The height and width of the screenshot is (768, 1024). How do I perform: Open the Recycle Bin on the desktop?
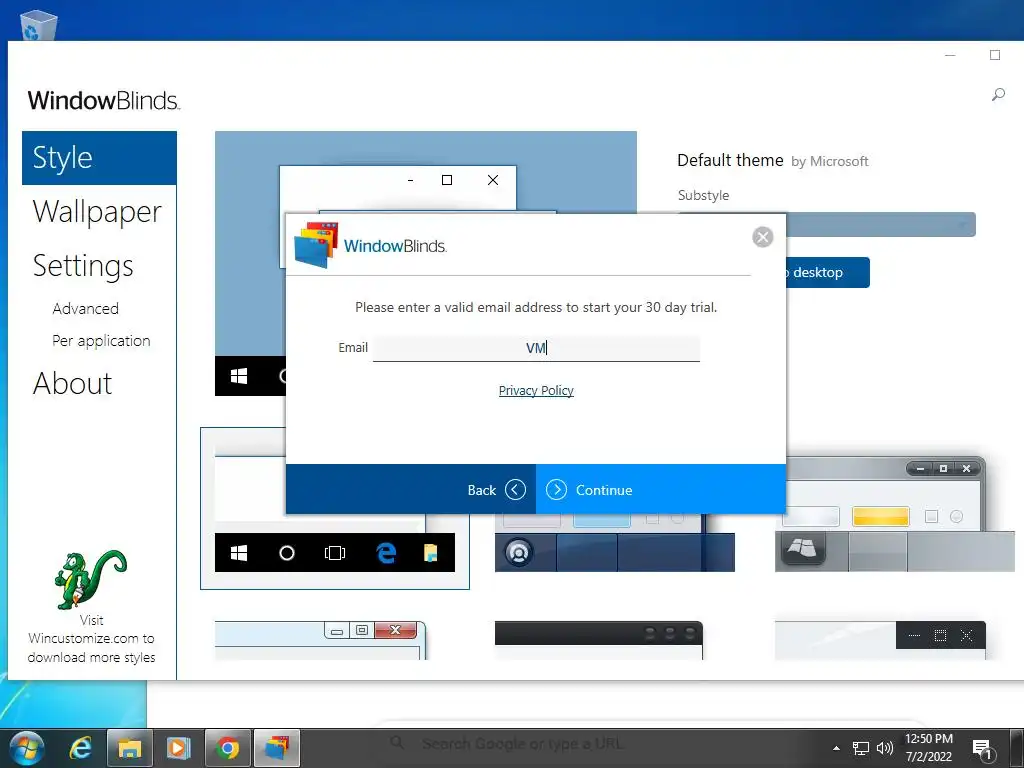pos(39,24)
